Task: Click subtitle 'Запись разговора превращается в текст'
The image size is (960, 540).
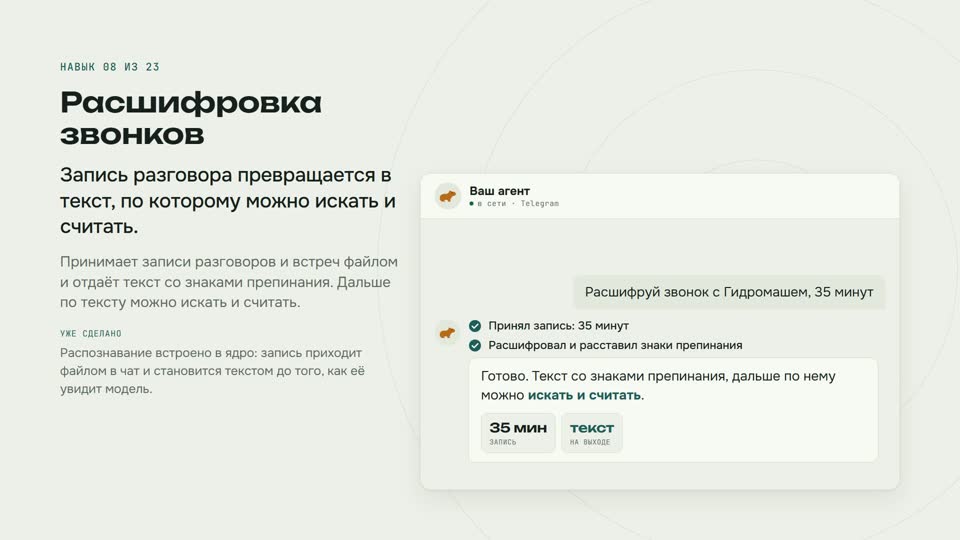Action: coord(228,201)
